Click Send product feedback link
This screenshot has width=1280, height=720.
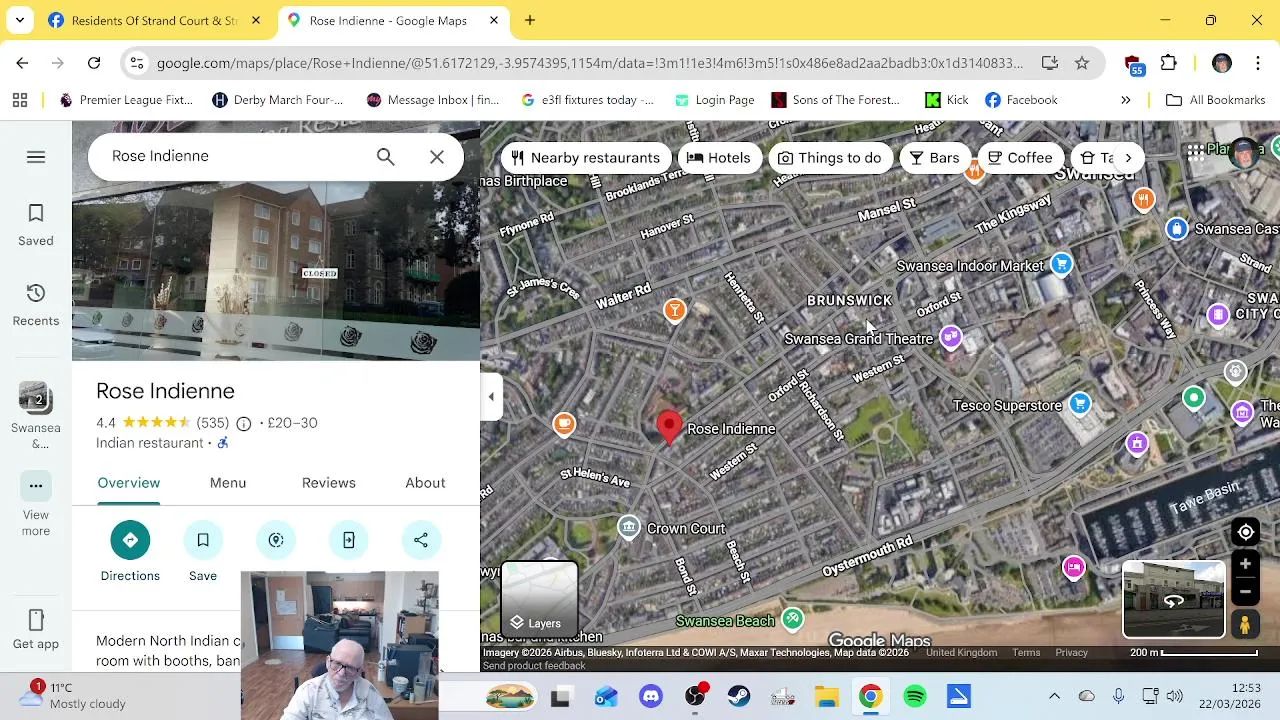[534, 666]
